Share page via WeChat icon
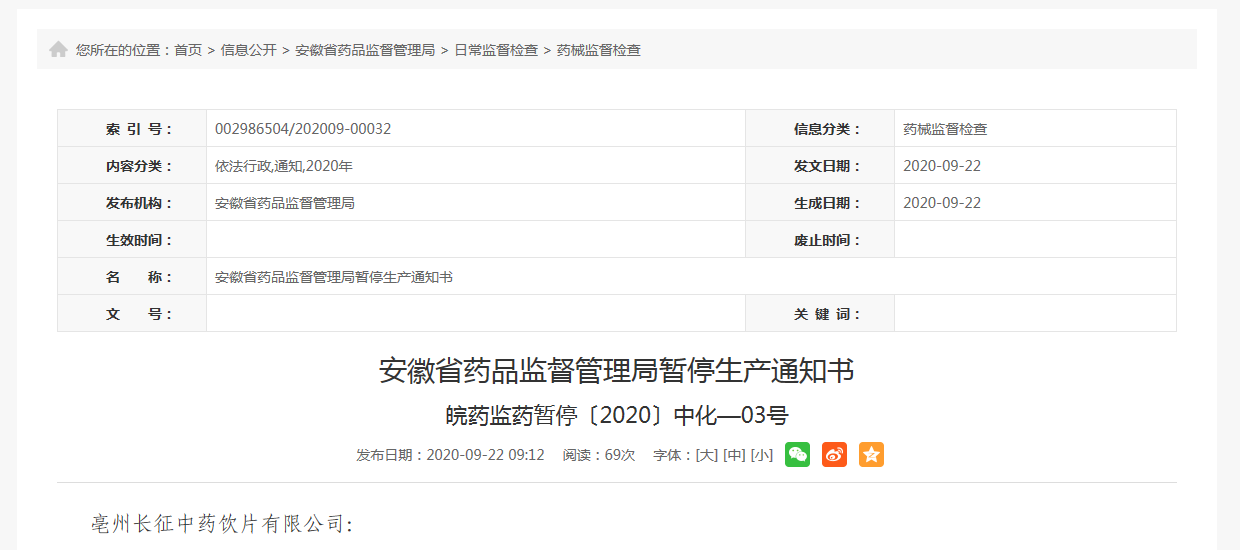The width and height of the screenshot is (1240, 550). [797, 455]
